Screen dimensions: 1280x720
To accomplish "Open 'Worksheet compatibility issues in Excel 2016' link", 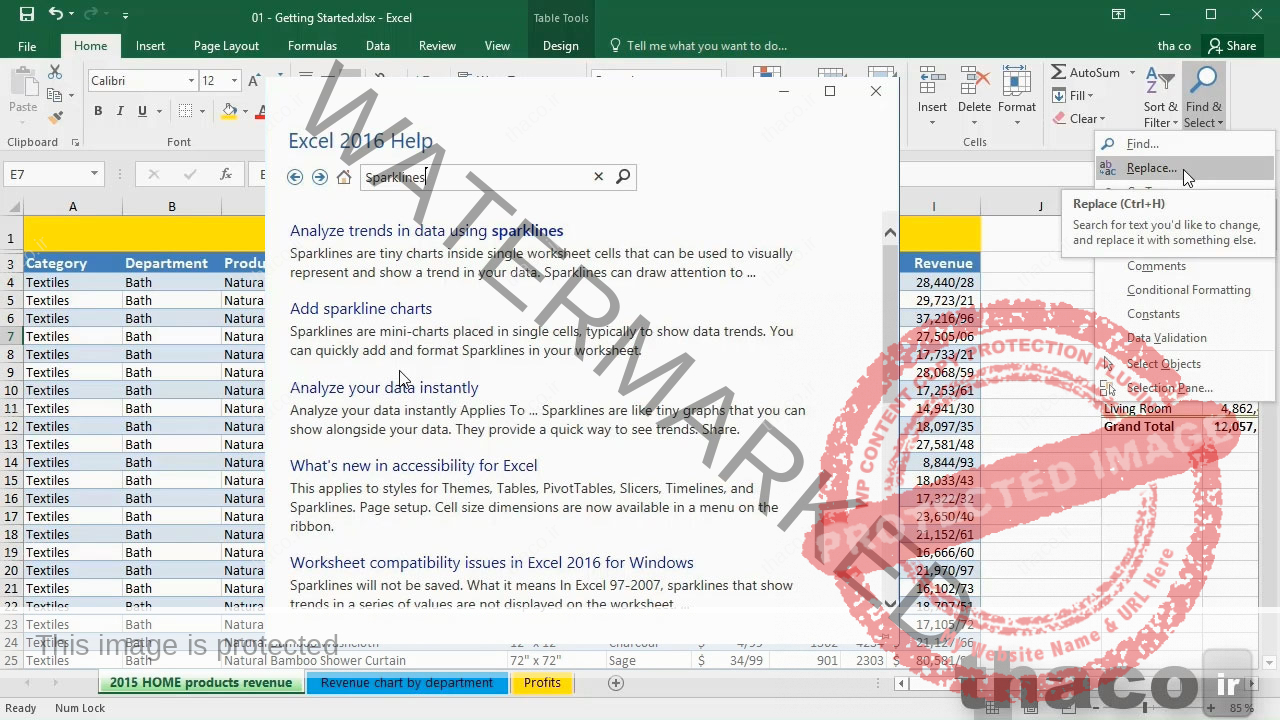I will (491, 563).
